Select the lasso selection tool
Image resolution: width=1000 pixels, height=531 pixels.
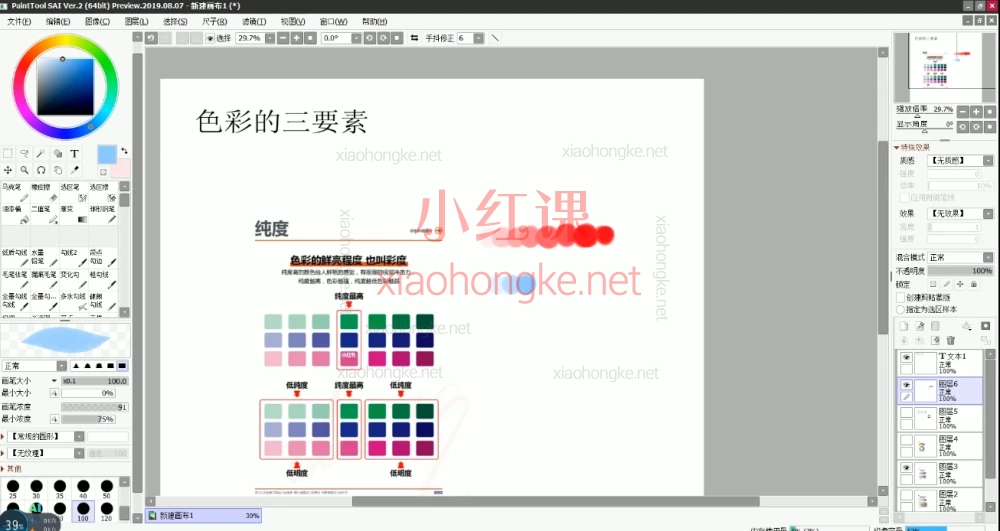[x=24, y=154]
